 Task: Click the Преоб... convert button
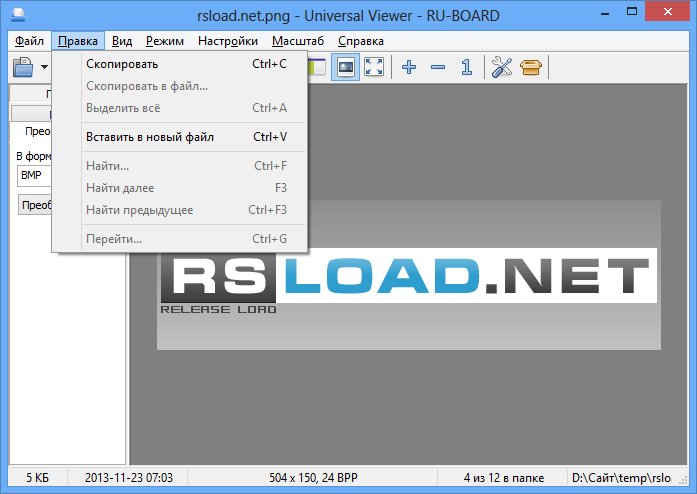pyautogui.click(x=35, y=205)
